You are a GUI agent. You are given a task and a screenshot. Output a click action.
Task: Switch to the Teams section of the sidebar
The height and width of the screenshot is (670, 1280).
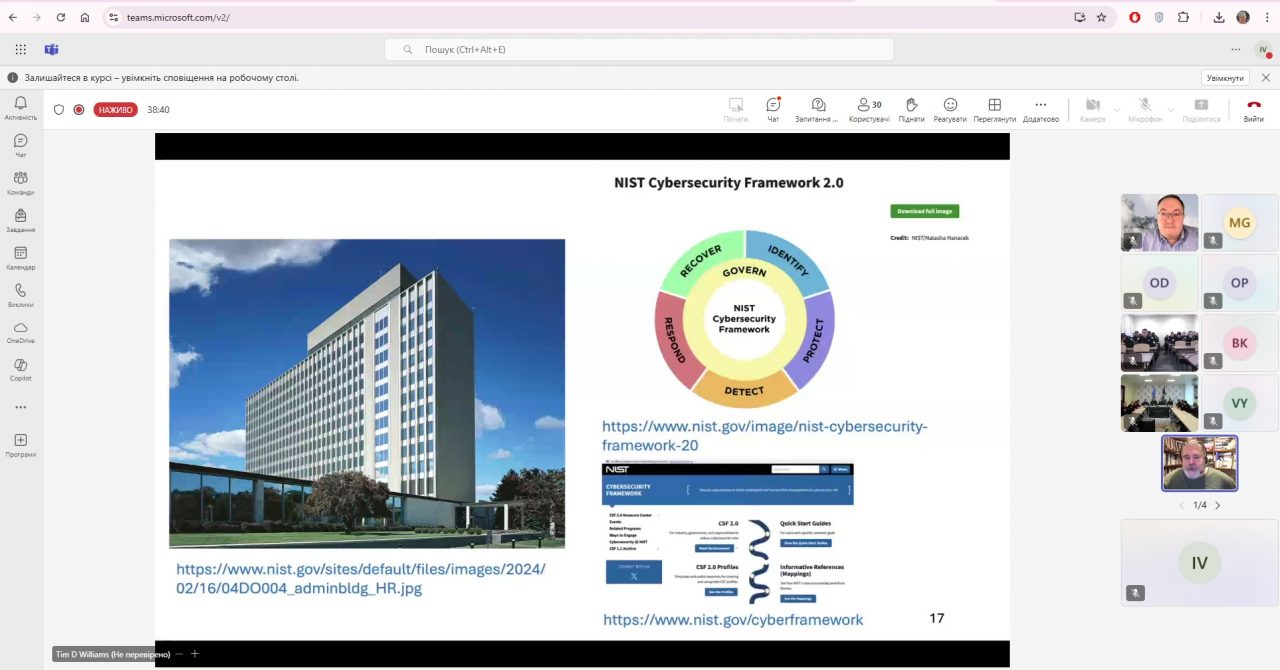click(x=20, y=182)
